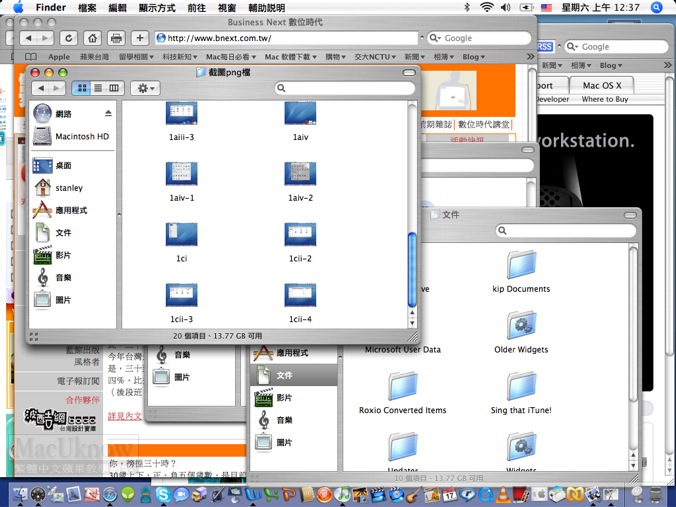The image size is (676, 507).
Task: Click the Safari URL address field
Action: (286, 38)
